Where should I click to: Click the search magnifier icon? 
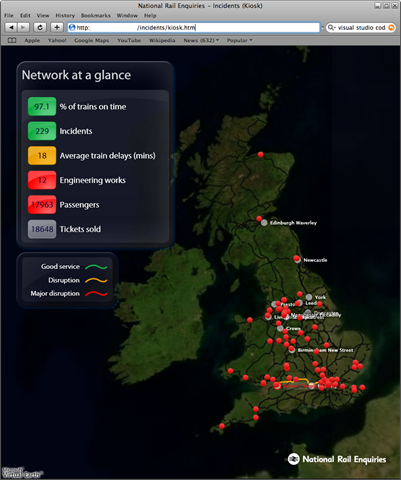pos(331,28)
